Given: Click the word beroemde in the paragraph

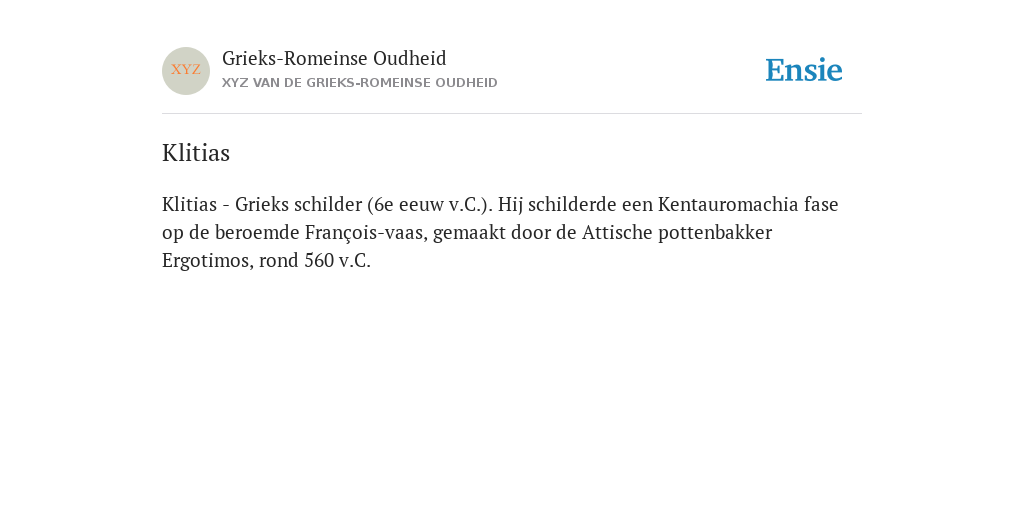Looking at the screenshot, I should [x=257, y=232].
